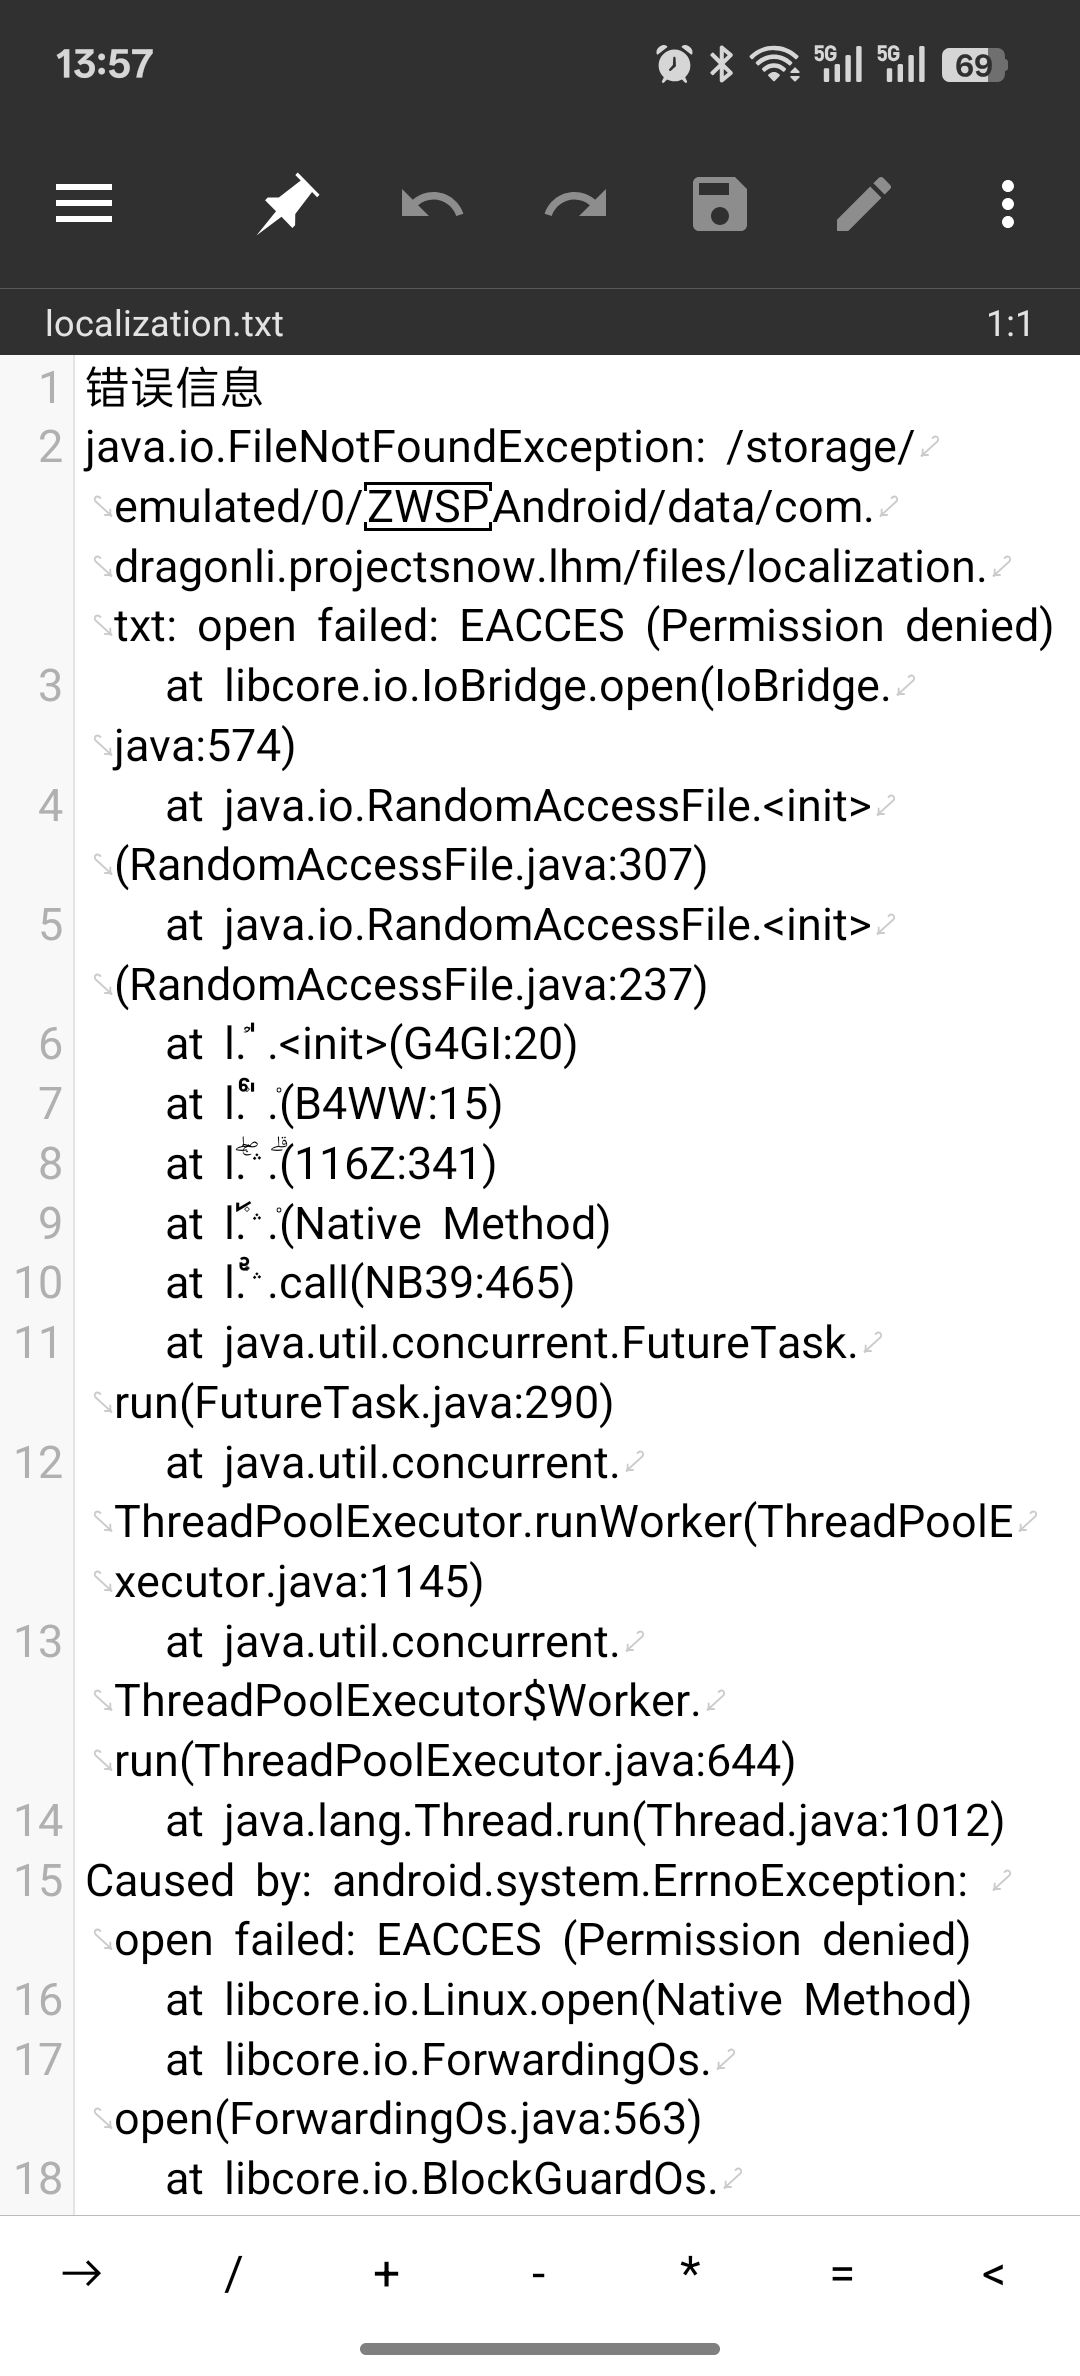Place cursor on the ZWSP marker
This screenshot has width=1080, height=2376.
428,507
